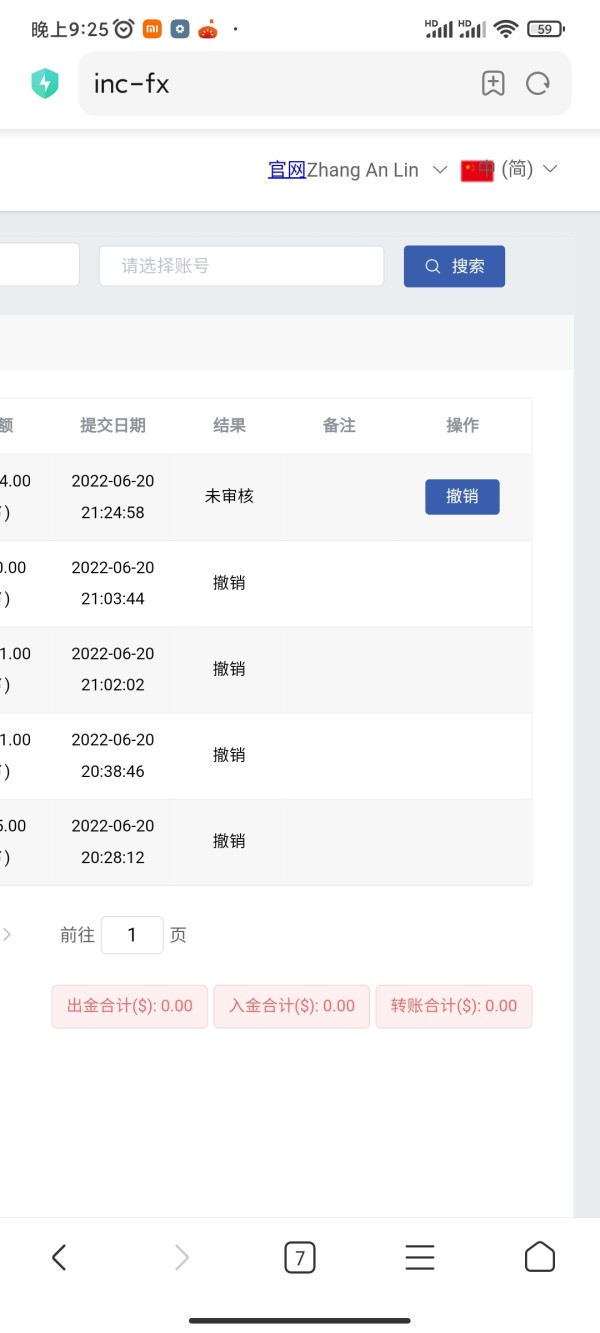This screenshot has height=1333, width=600.
Task: Click the 搜索 search button
Action: click(454, 266)
